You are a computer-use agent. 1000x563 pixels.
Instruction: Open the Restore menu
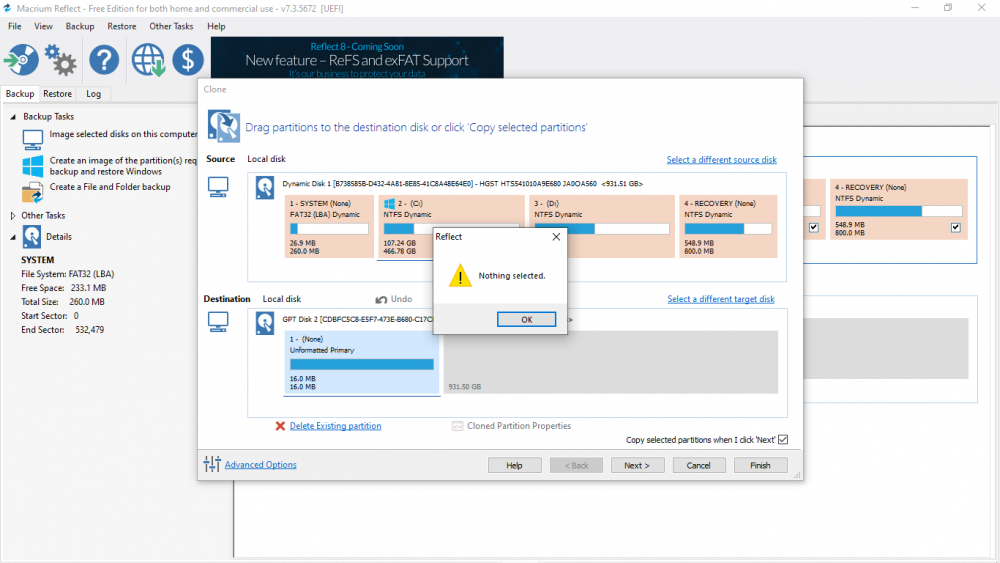point(122,26)
